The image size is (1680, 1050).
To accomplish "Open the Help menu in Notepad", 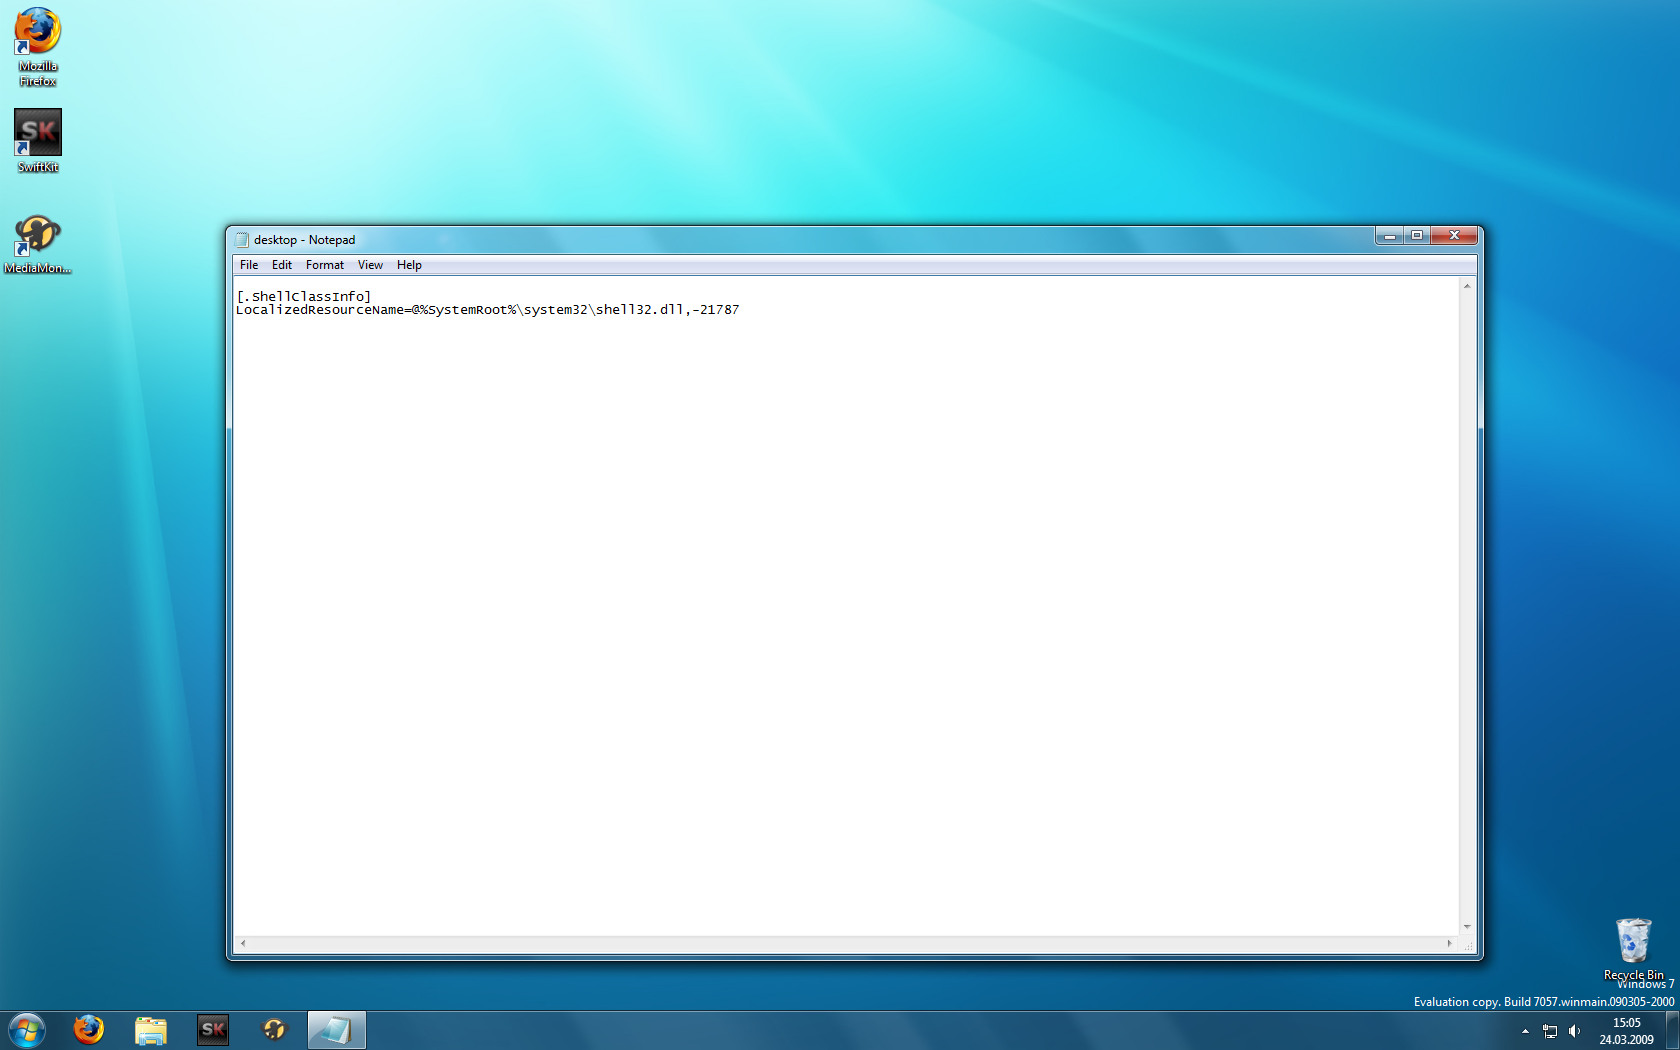I will pyautogui.click(x=409, y=265).
